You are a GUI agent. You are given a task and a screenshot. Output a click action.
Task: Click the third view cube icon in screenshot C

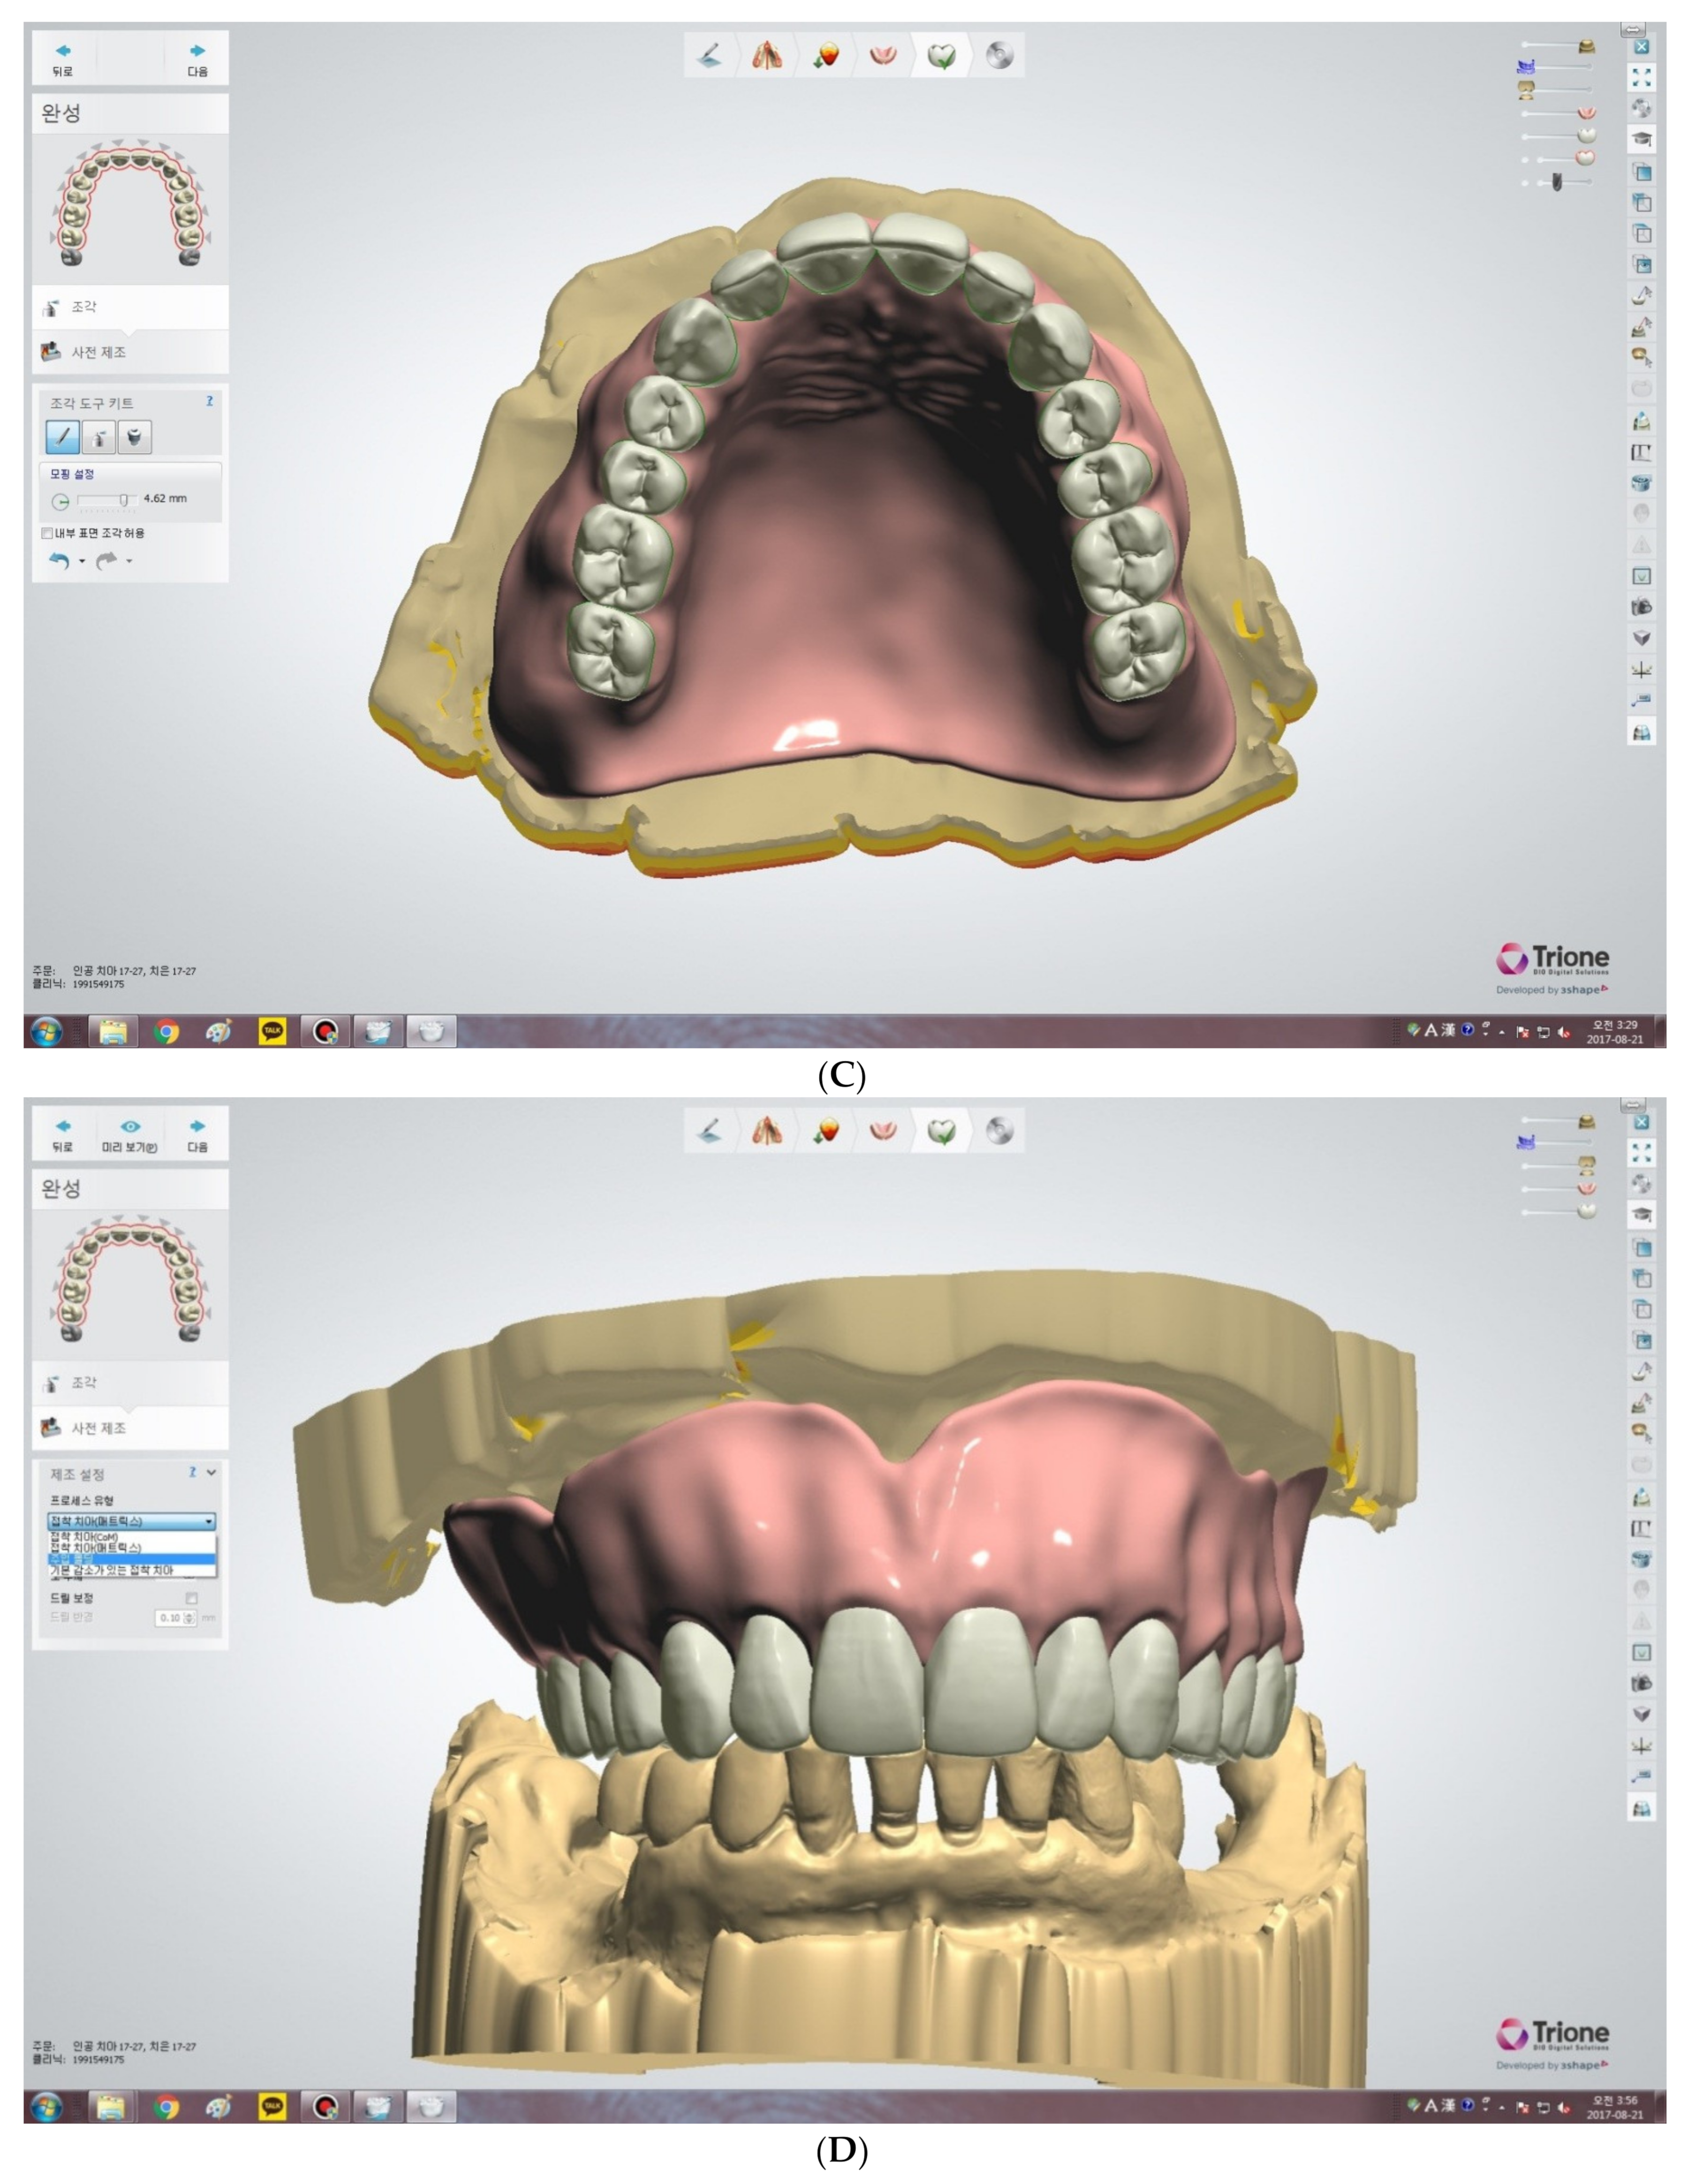point(1641,234)
